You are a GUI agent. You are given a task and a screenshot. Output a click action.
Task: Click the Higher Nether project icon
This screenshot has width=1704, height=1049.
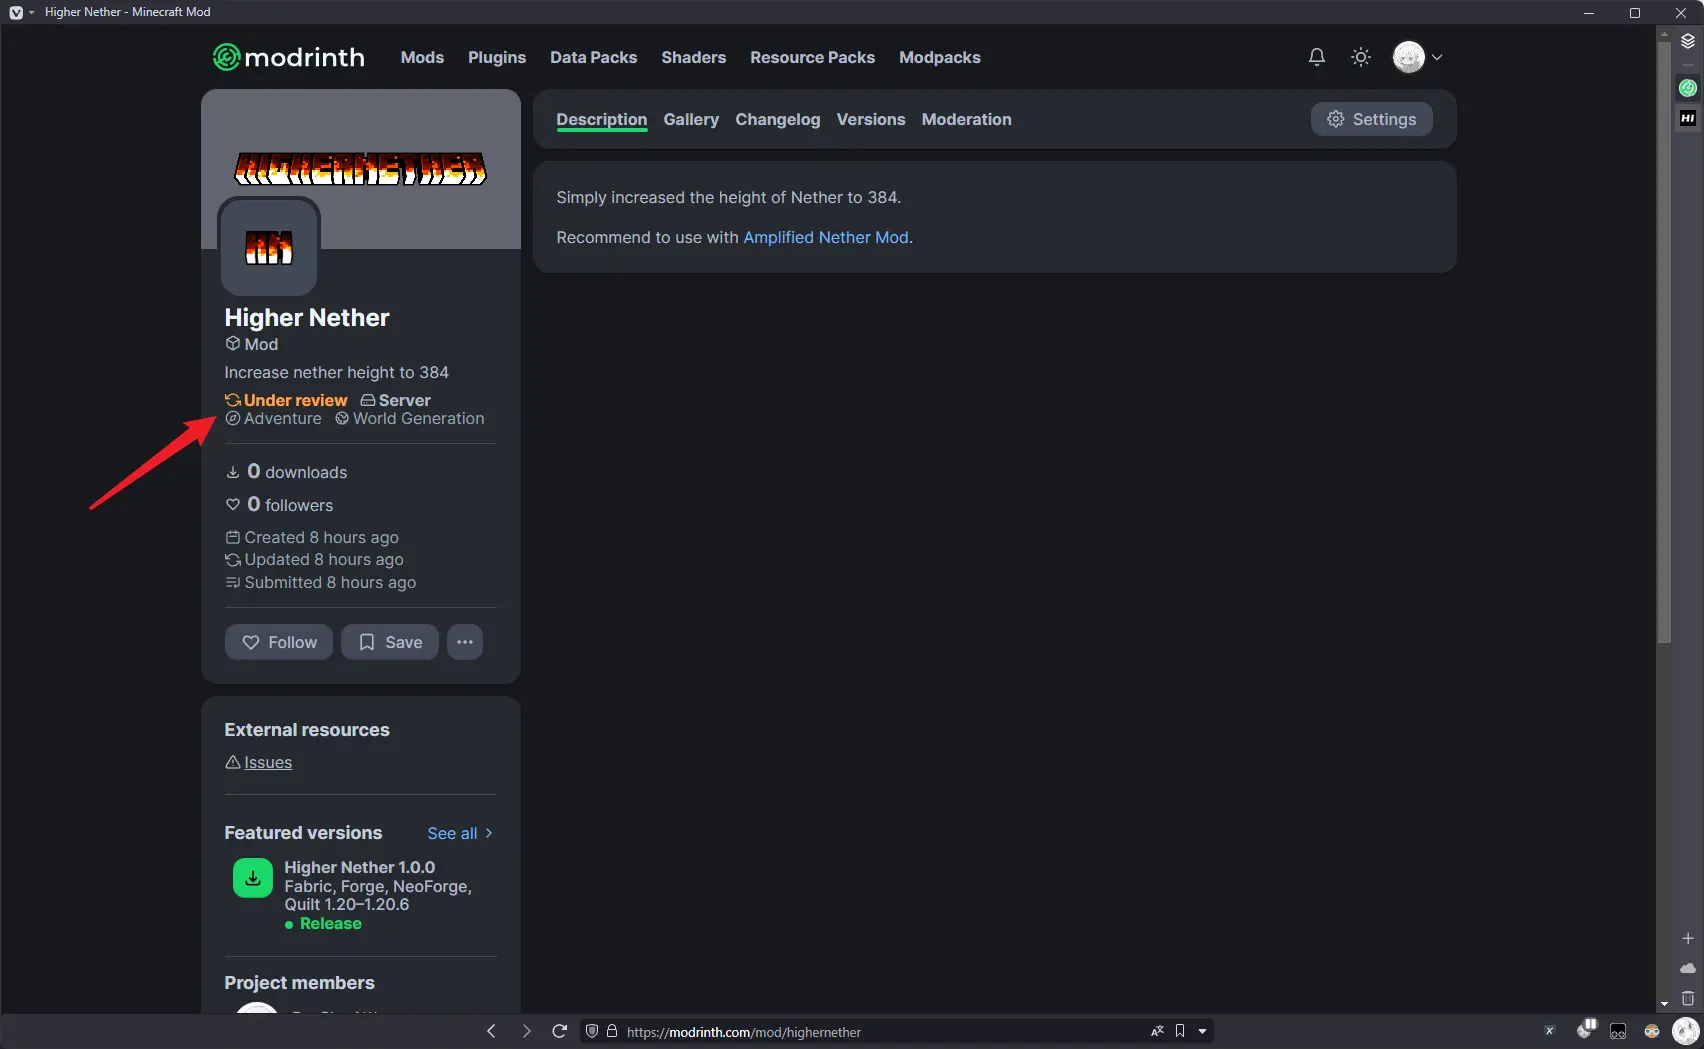click(x=269, y=247)
